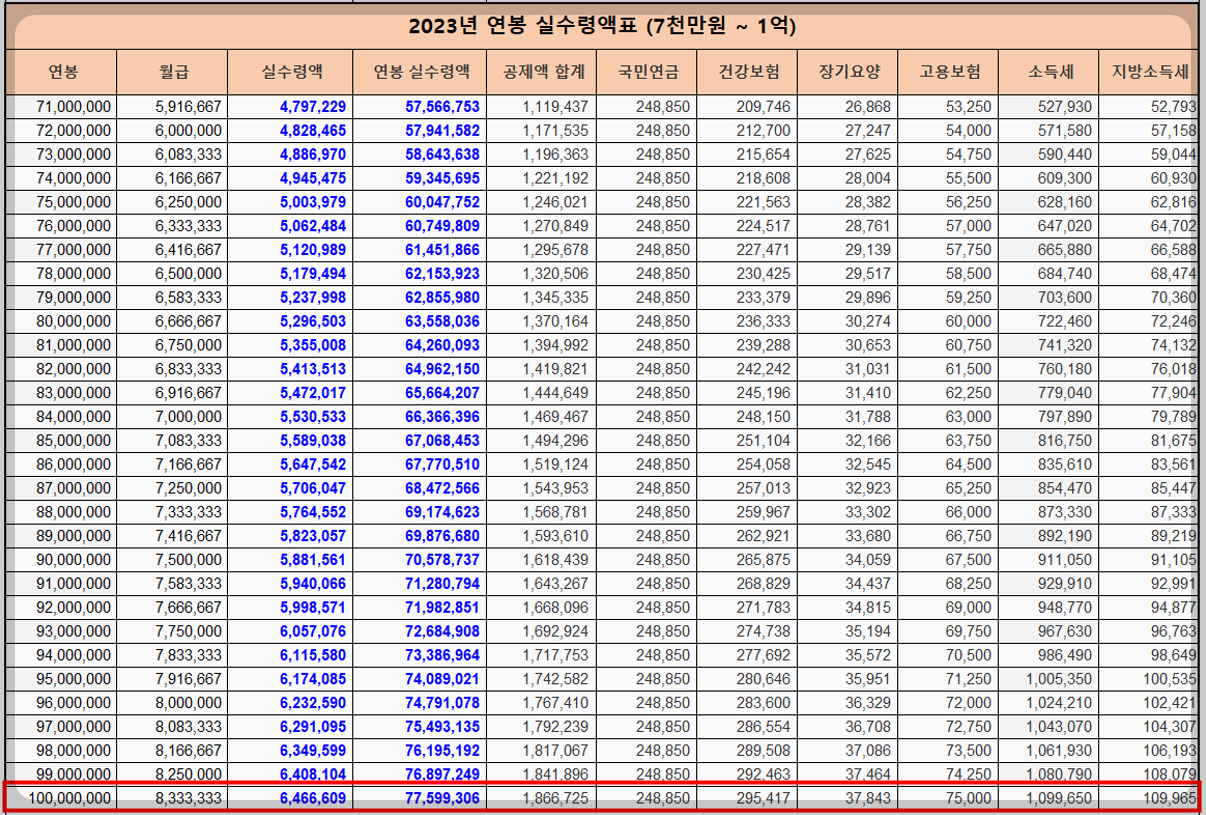Viewport: 1206px width, 815px height.
Task: Select the 공제액 합계 column header
Action: pos(541,72)
